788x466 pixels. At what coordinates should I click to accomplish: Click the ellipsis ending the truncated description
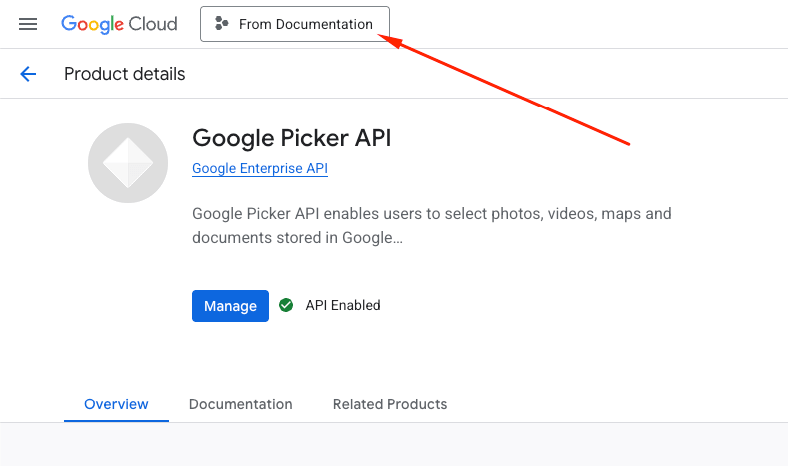(x=397, y=239)
